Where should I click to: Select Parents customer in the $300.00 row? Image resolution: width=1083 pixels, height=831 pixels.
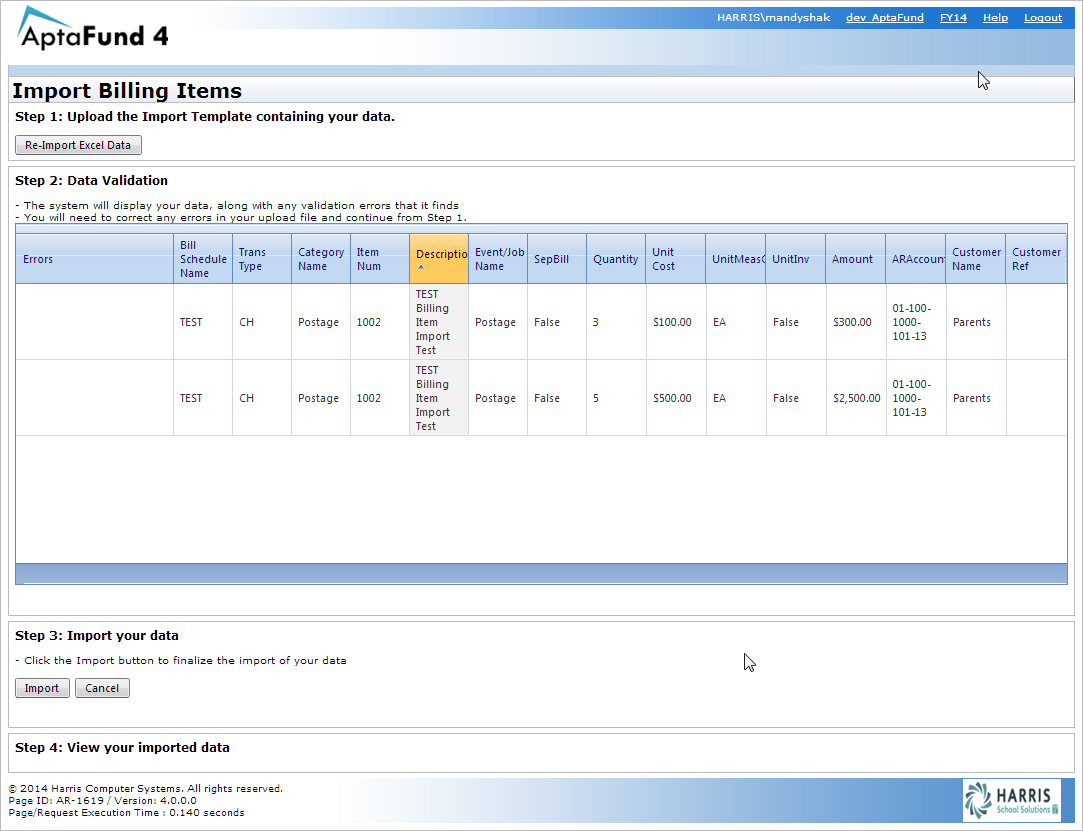click(976, 322)
